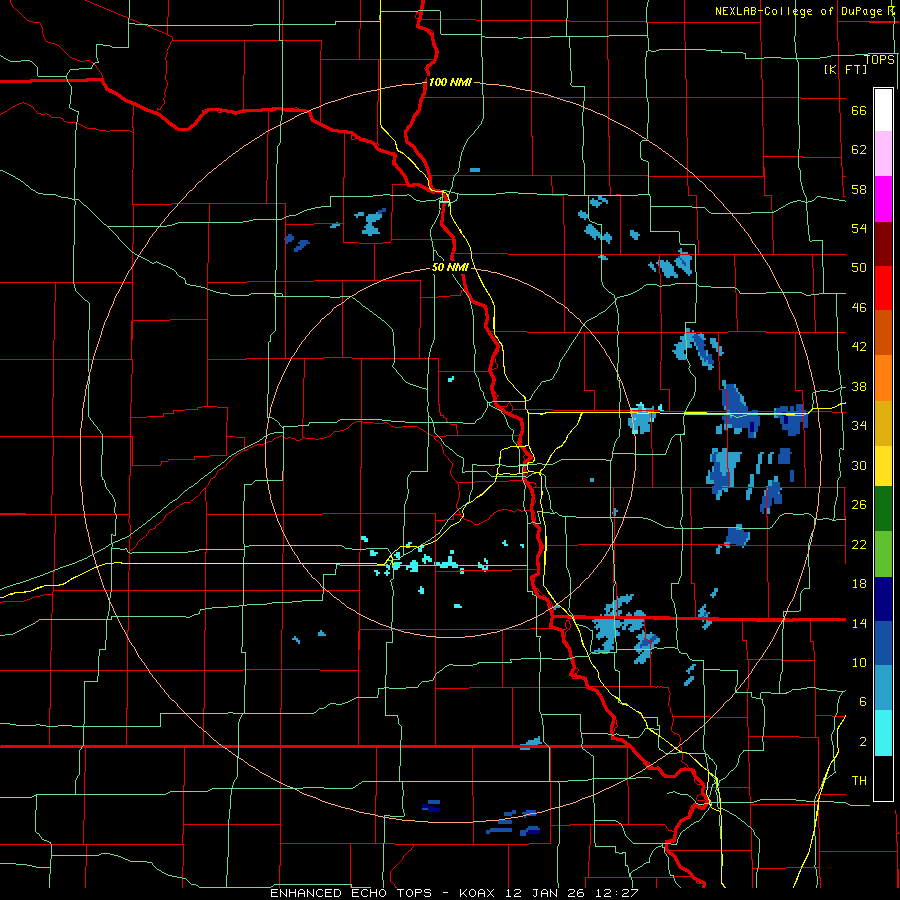Click the legend value 2
The image size is (900, 900).
tap(863, 742)
